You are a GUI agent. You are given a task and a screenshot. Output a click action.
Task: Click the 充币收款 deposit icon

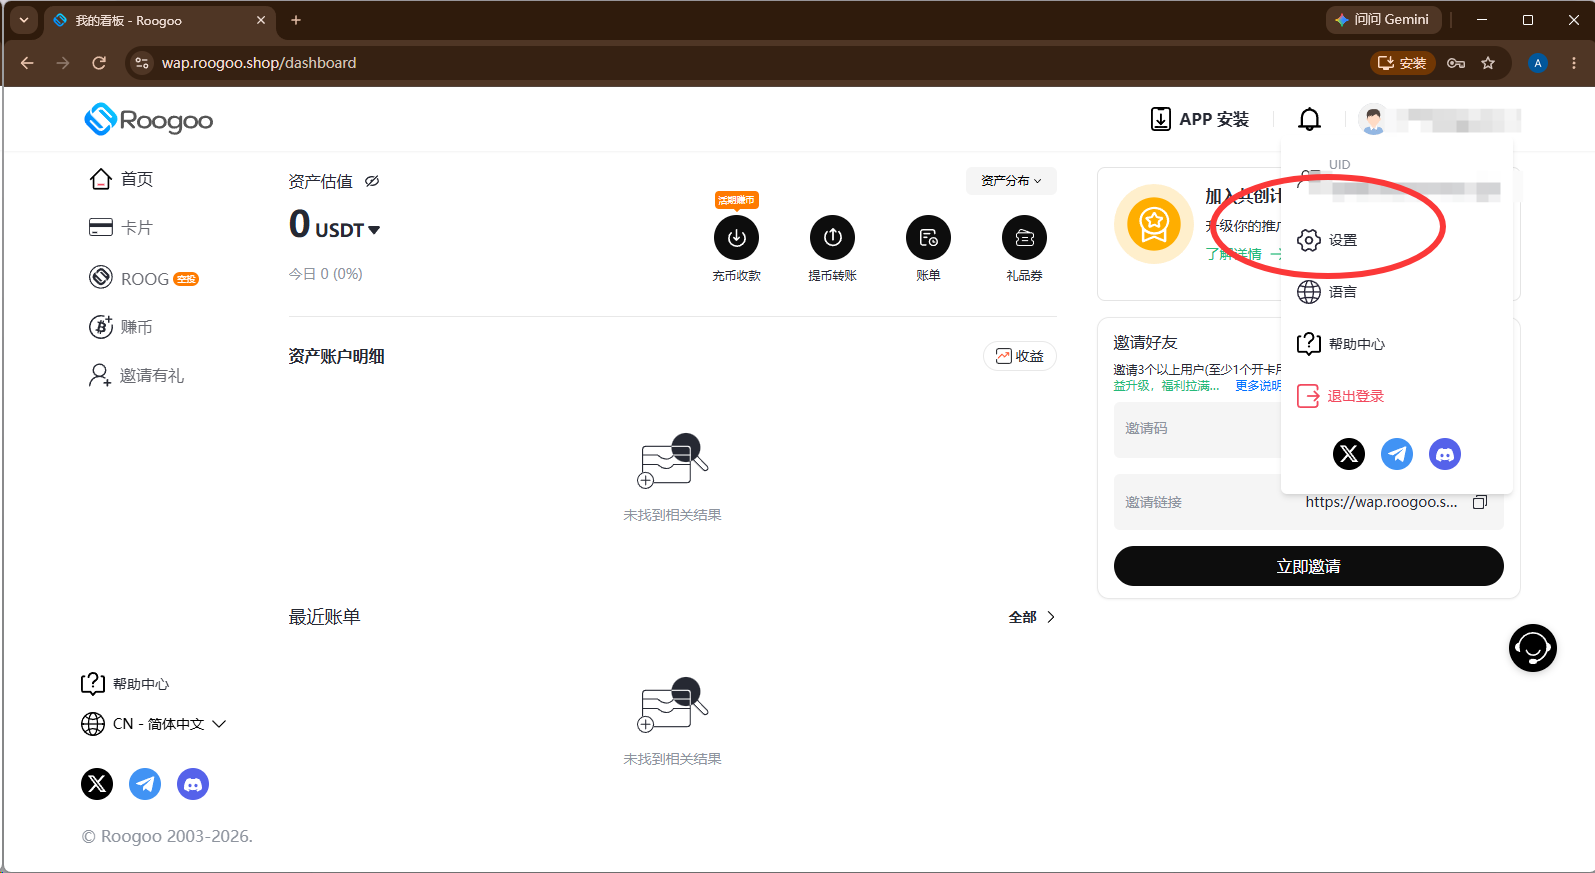point(736,237)
